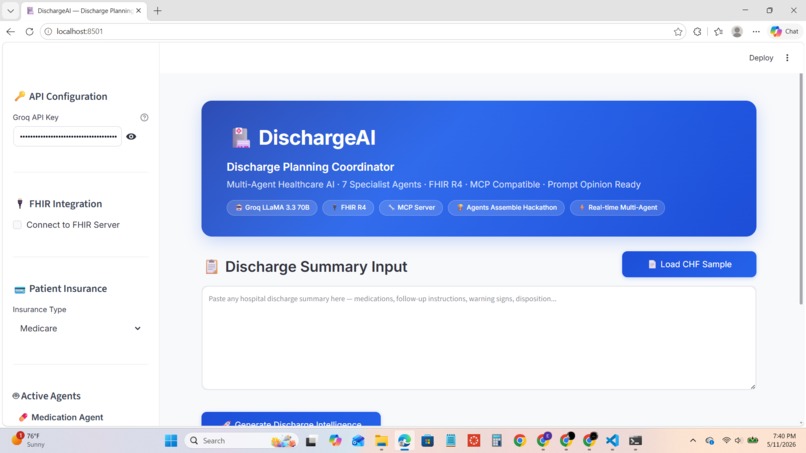This screenshot has height=453, width=806.
Task: Bookmark page with the star icon
Action: click(x=678, y=32)
